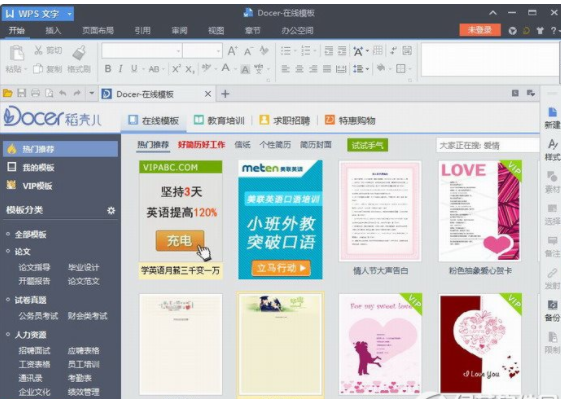Click the Cut (剪切) scissors icon
Image resolution: width=561 pixels, height=399 pixels.
pos(38,50)
